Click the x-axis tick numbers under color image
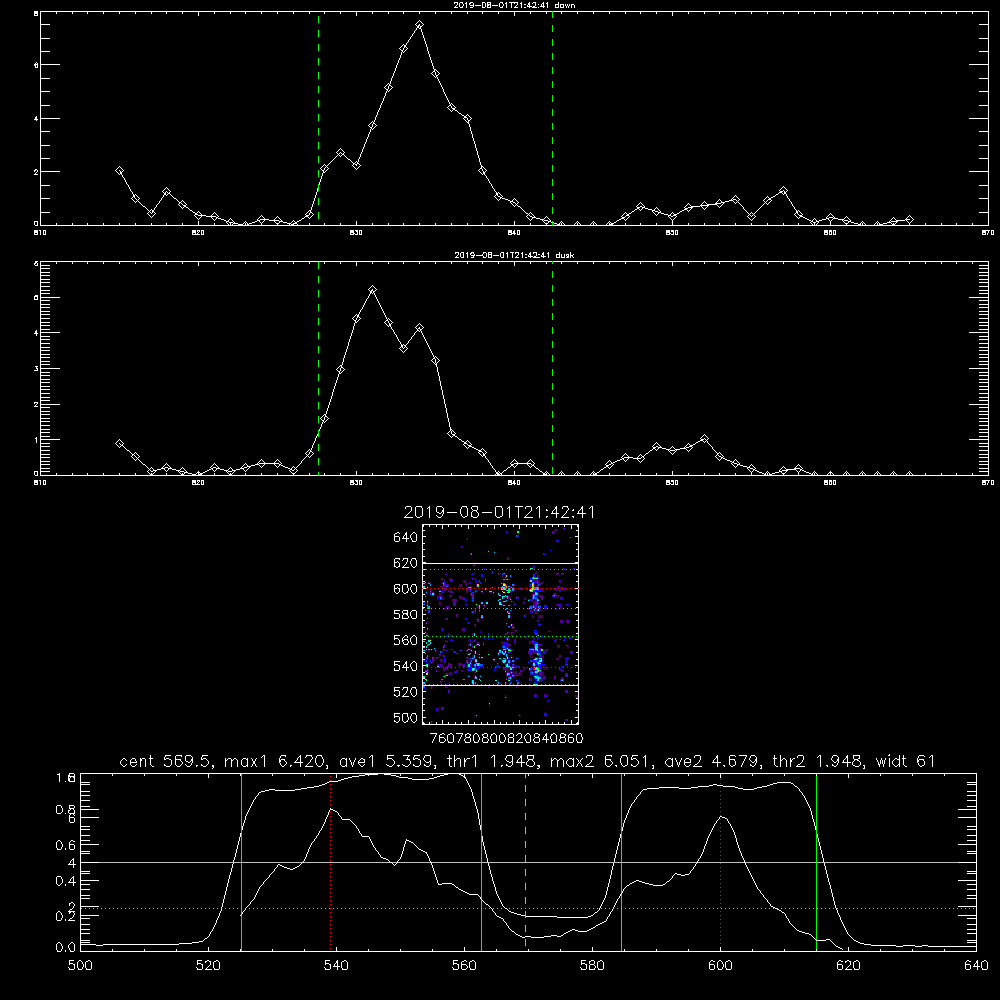The width and height of the screenshot is (1000, 1000). (507, 739)
